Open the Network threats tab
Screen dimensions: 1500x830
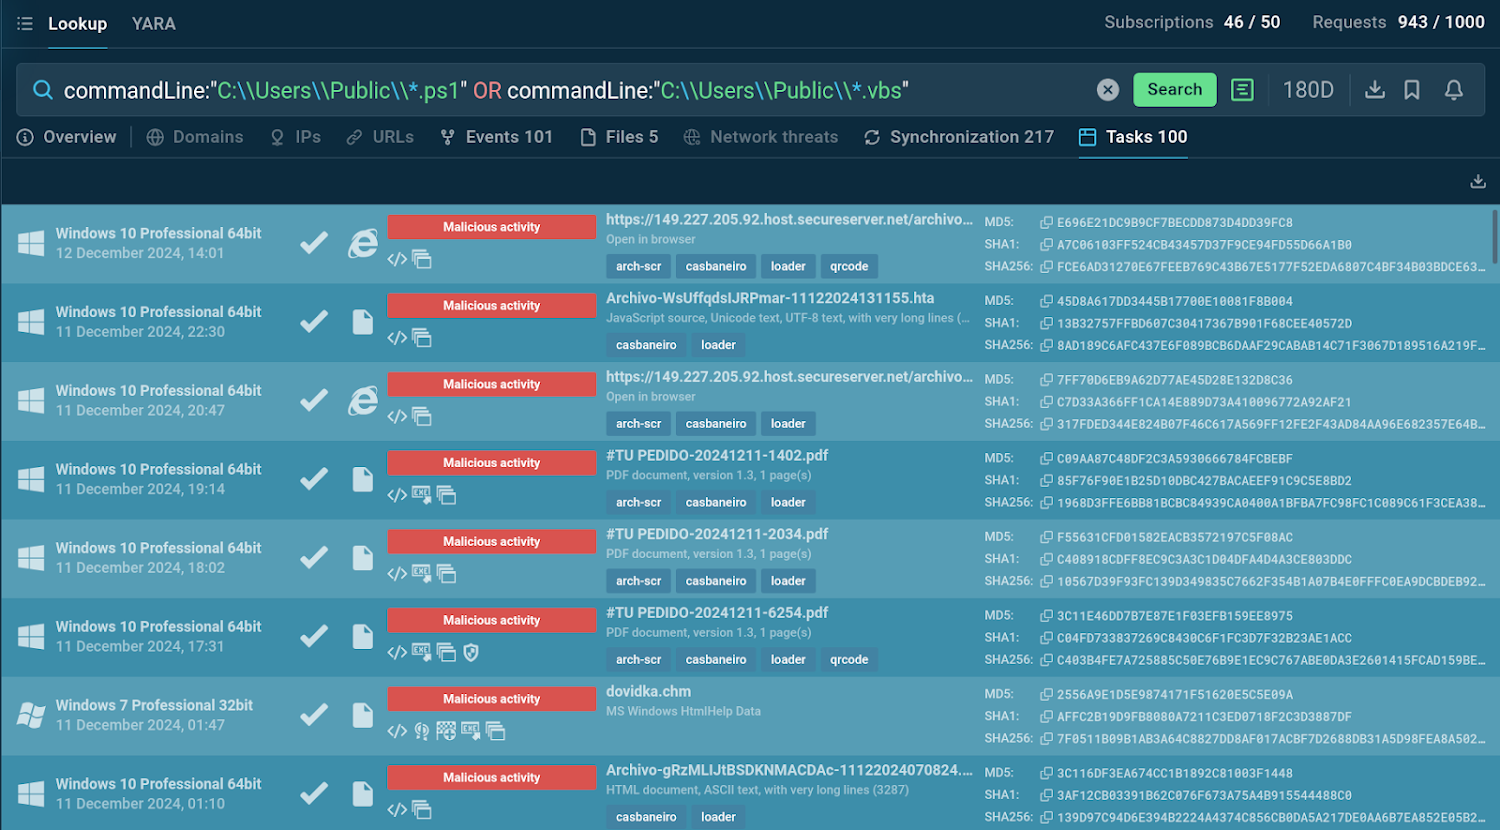pyautogui.click(x=761, y=137)
